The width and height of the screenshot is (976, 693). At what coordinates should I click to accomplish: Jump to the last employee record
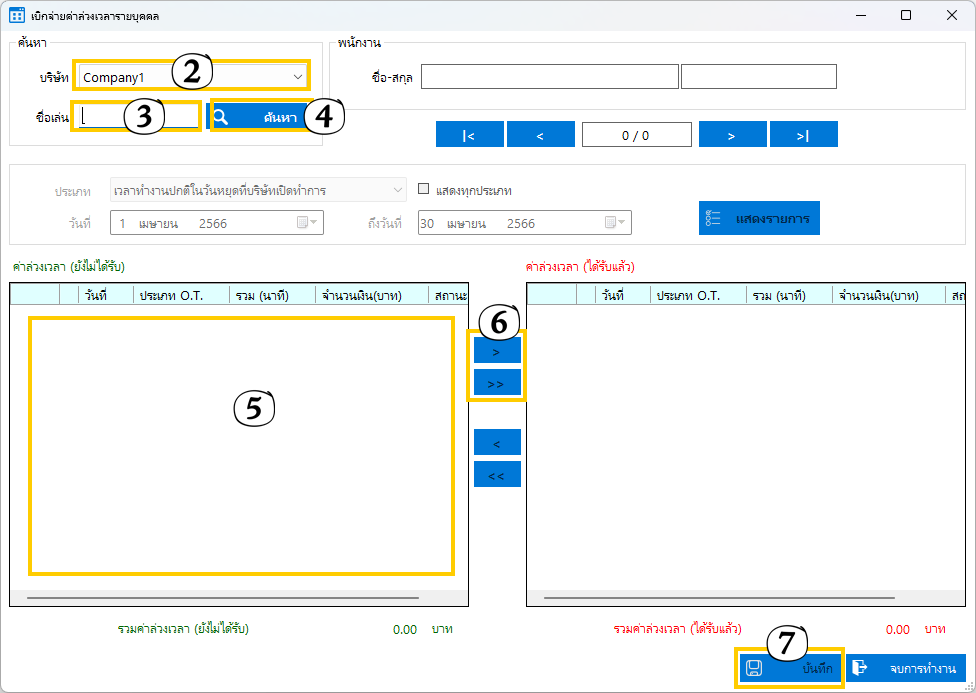(803, 135)
